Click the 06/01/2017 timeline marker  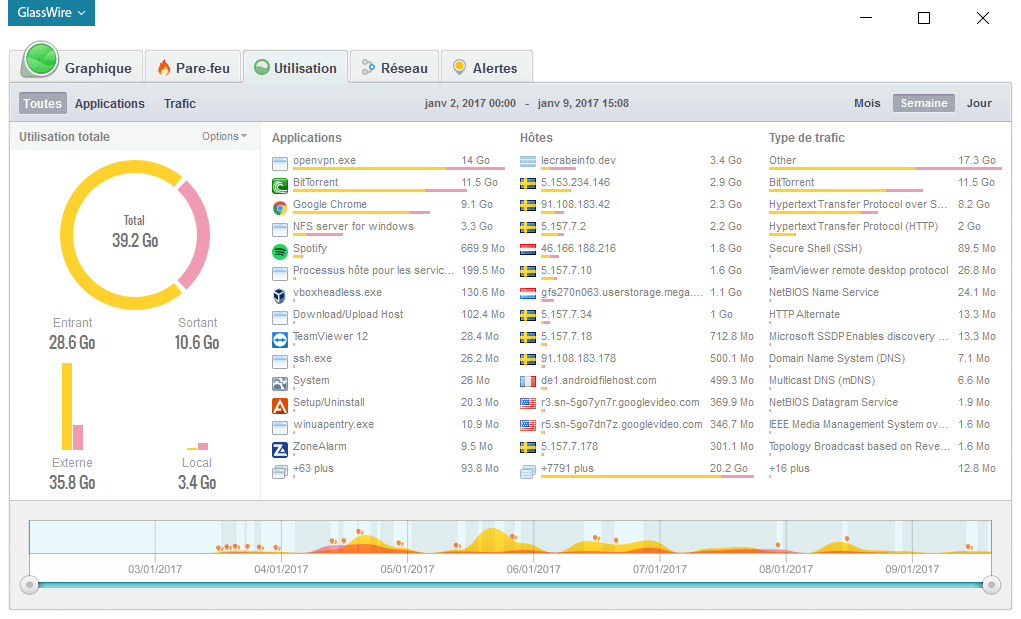(533, 569)
